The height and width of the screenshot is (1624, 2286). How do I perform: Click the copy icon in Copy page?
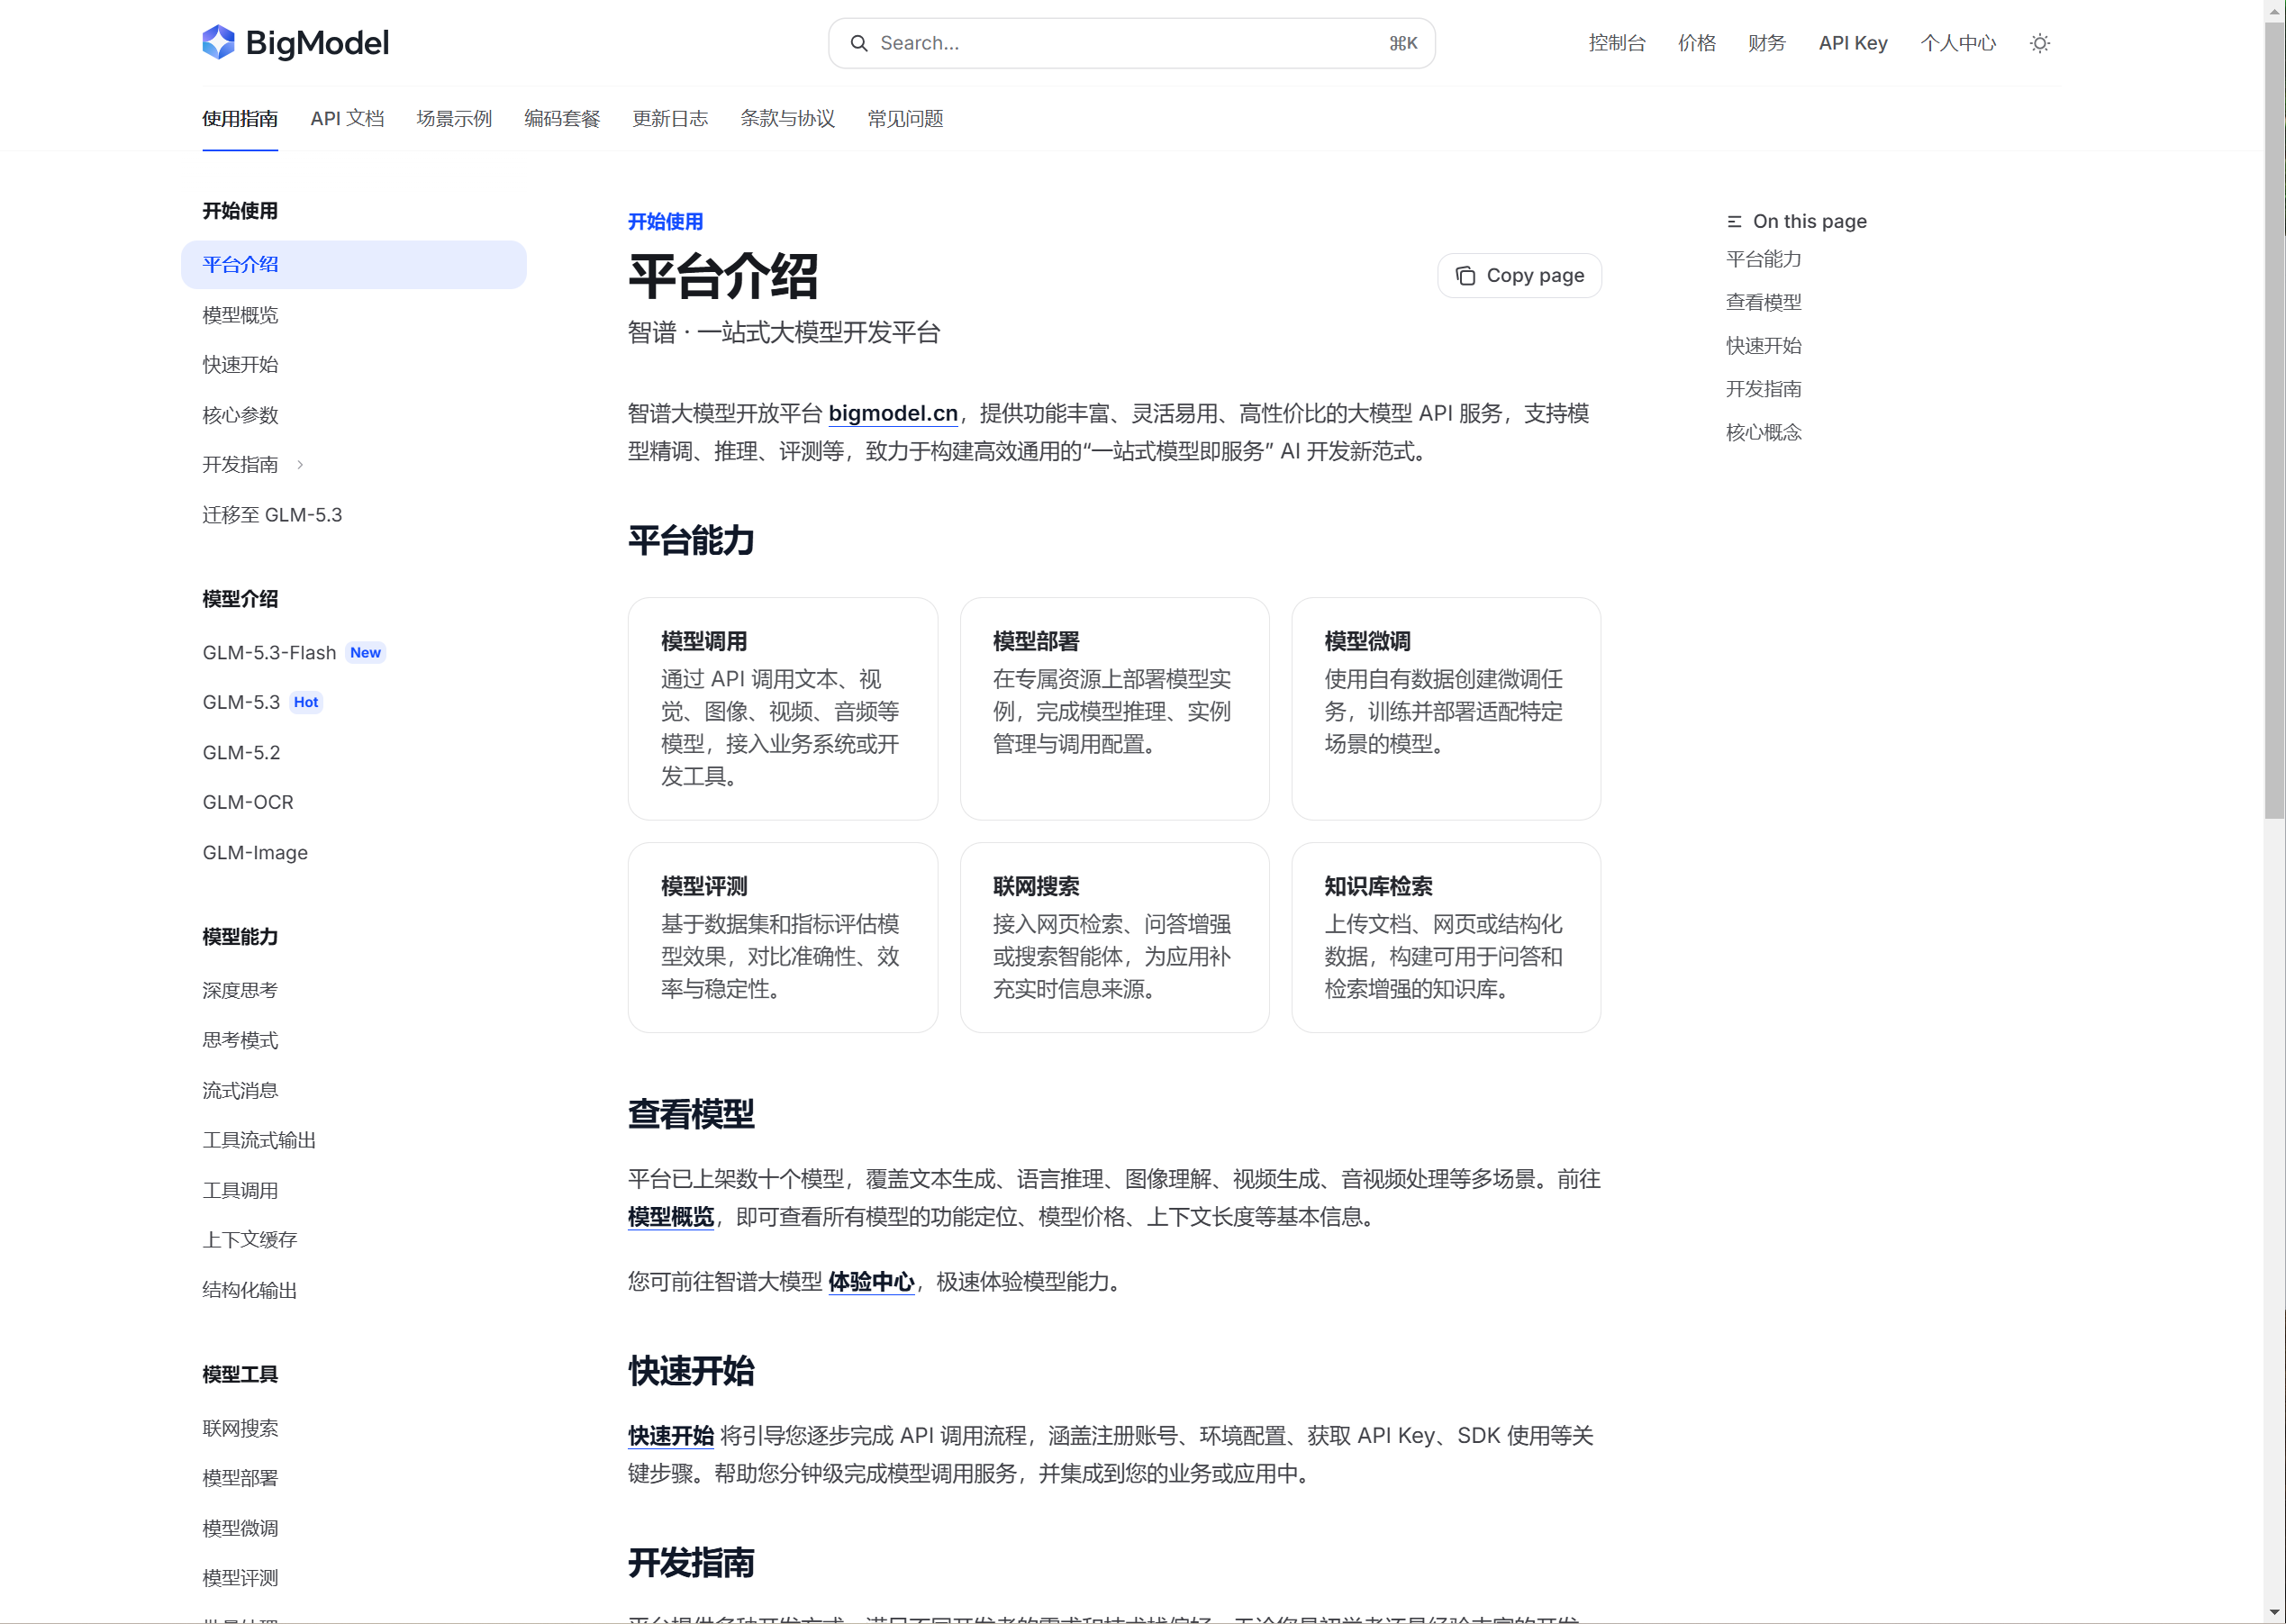[x=1465, y=276]
